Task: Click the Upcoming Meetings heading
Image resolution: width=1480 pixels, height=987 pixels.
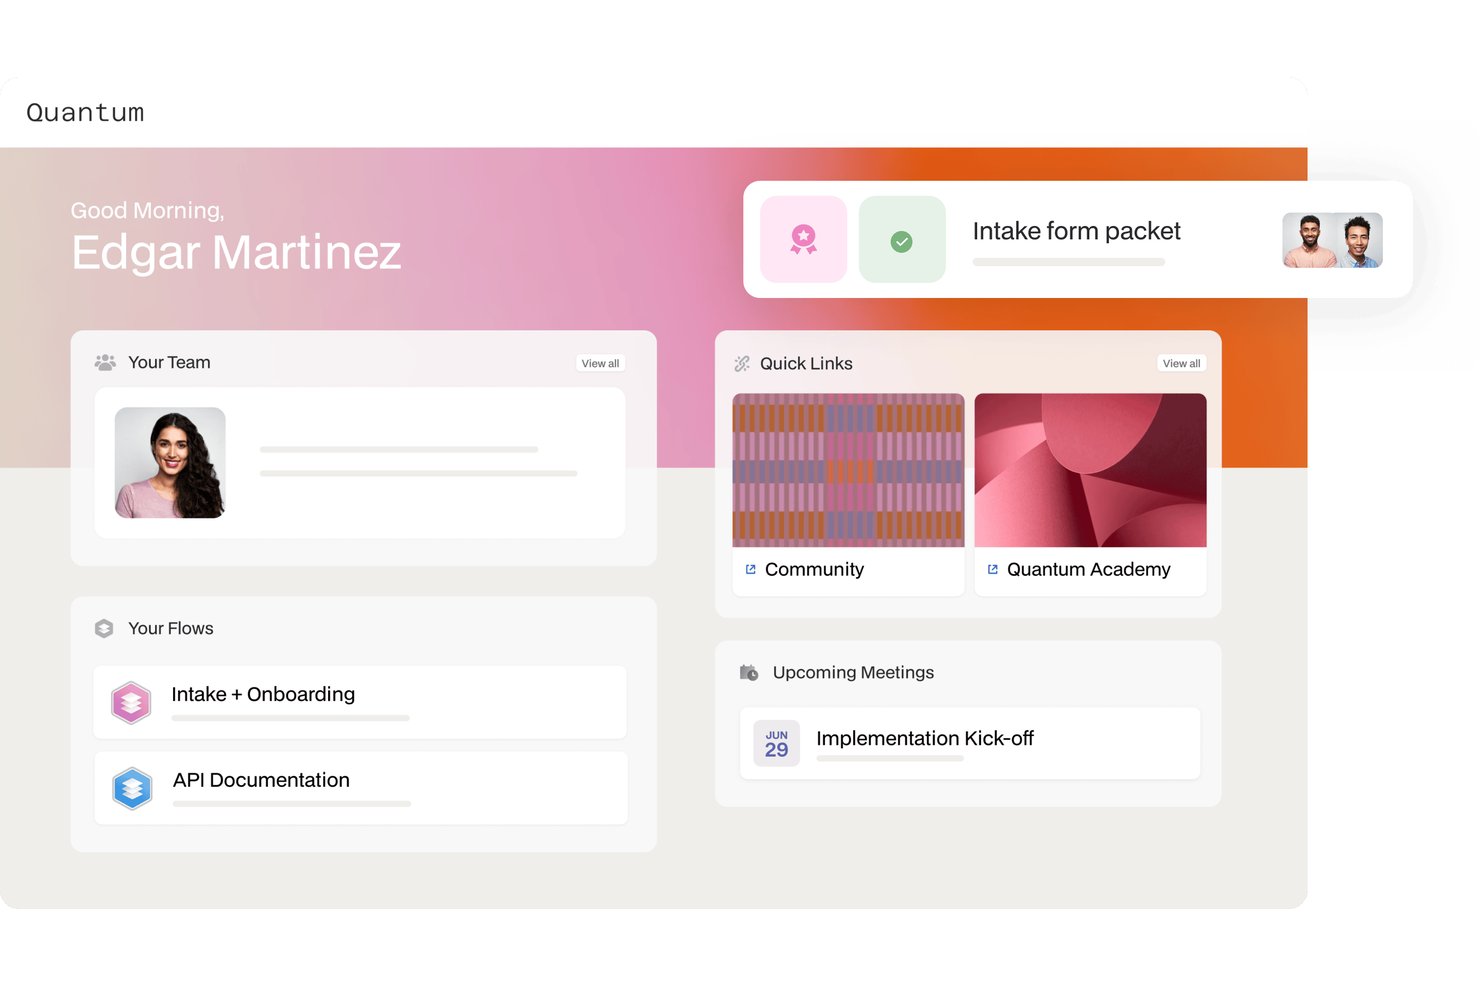Action: point(853,672)
